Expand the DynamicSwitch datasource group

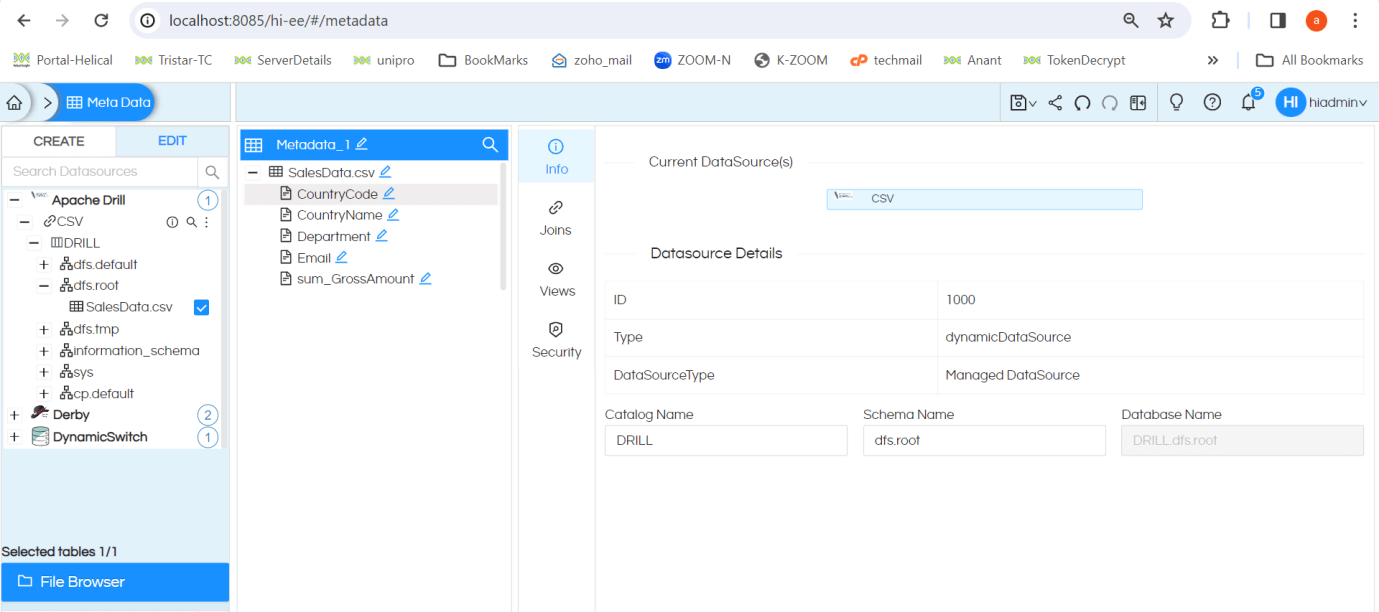coord(14,437)
